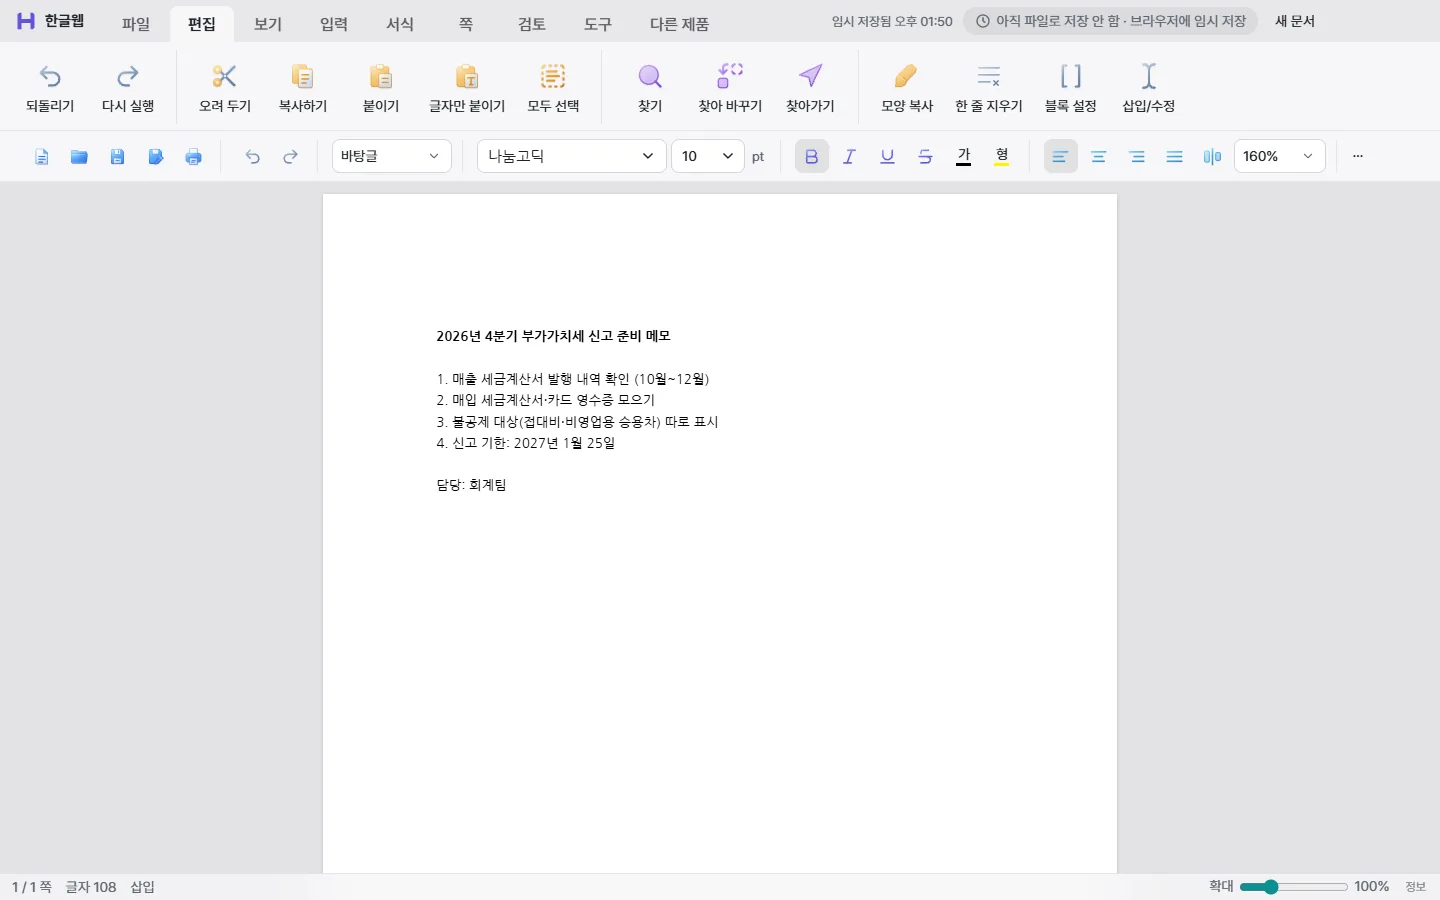The image size is (1440, 900).
Task: Set center paragraph alignment
Action: [x=1098, y=156]
